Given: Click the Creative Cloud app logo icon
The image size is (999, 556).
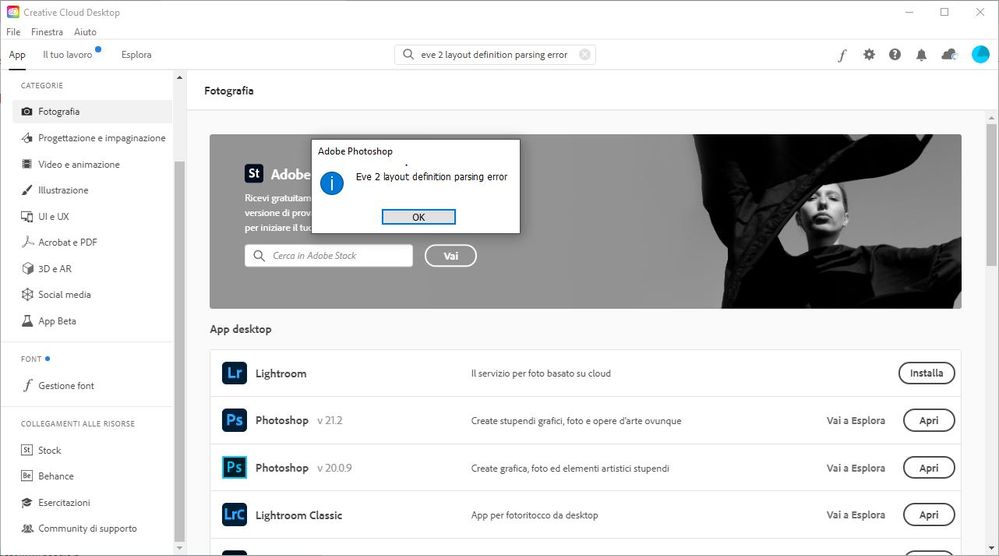Looking at the screenshot, I should (13, 12).
